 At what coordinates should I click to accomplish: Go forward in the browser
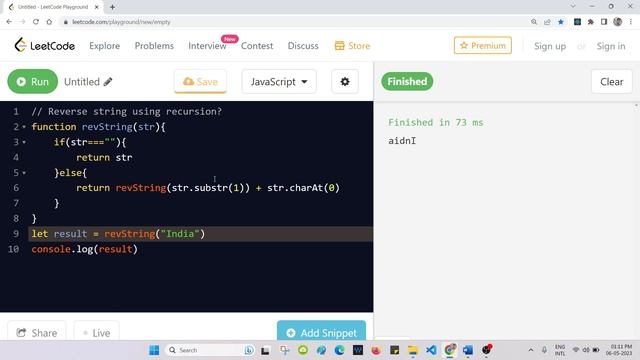point(22,22)
